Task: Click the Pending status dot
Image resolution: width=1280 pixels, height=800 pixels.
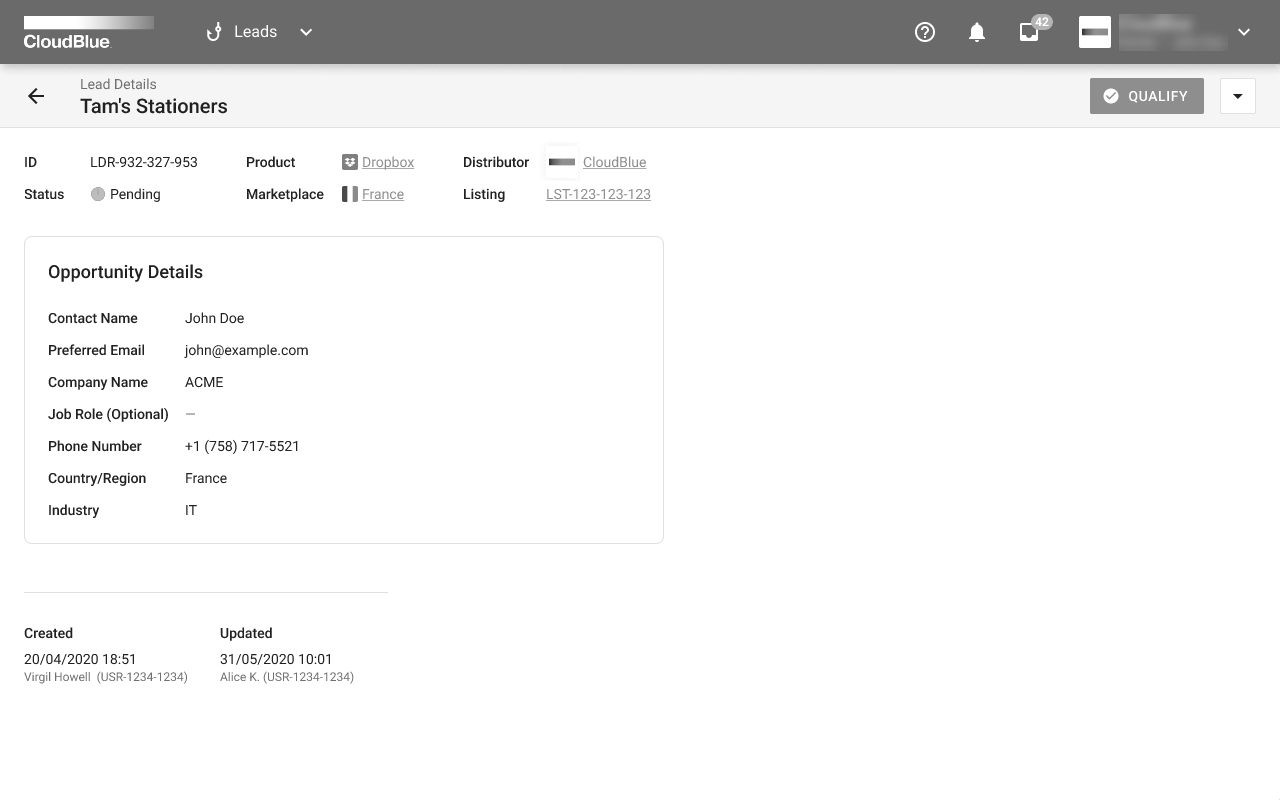Action: pos(98,194)
